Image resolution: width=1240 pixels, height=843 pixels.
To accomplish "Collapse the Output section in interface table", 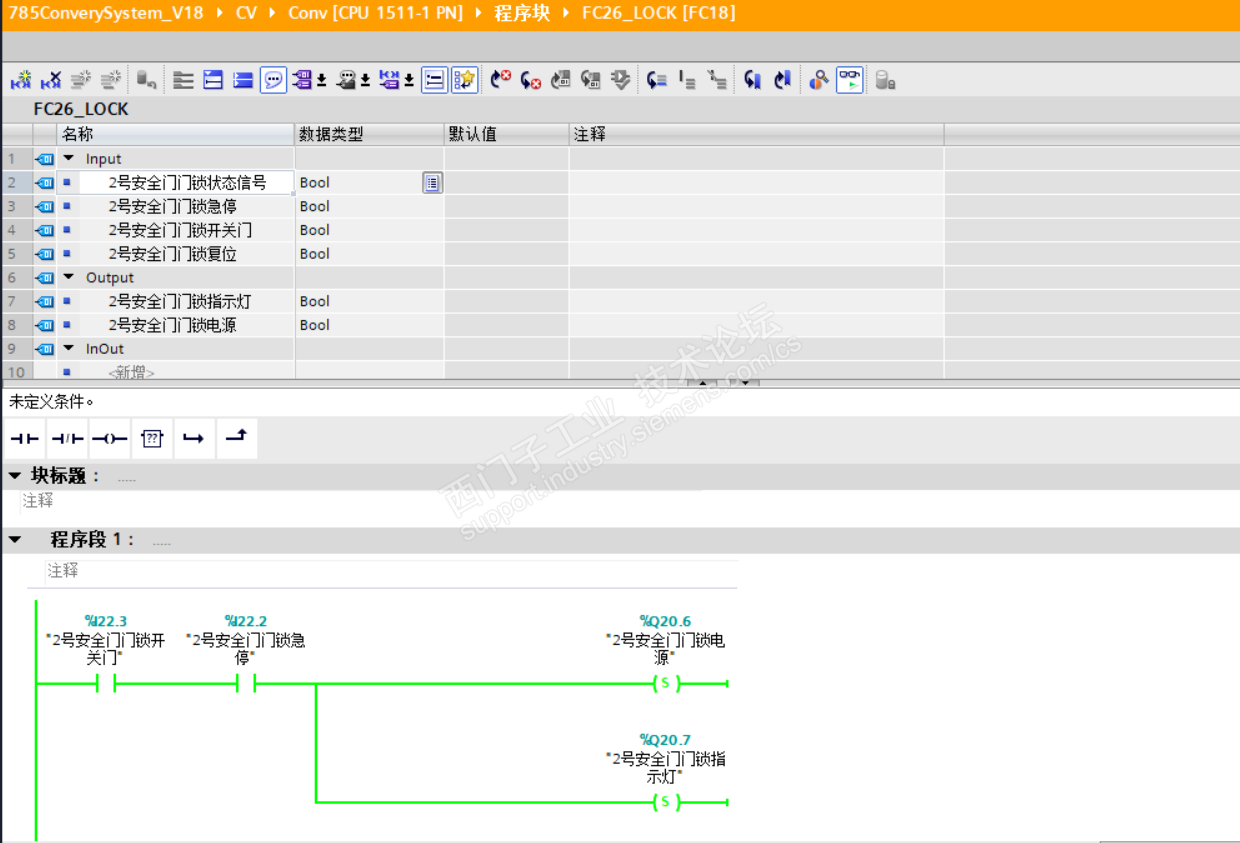I will pos(69,277).
